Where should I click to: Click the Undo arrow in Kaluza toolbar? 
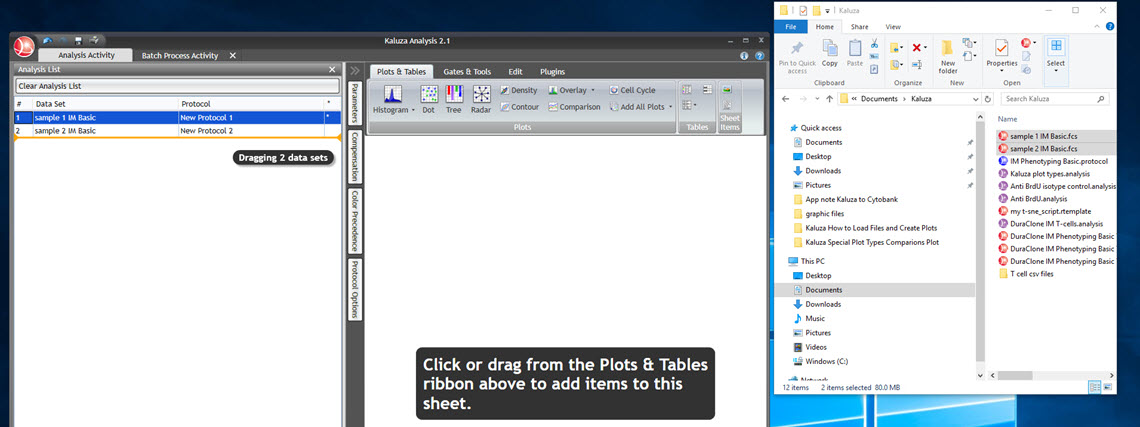(x=48, y=40)
